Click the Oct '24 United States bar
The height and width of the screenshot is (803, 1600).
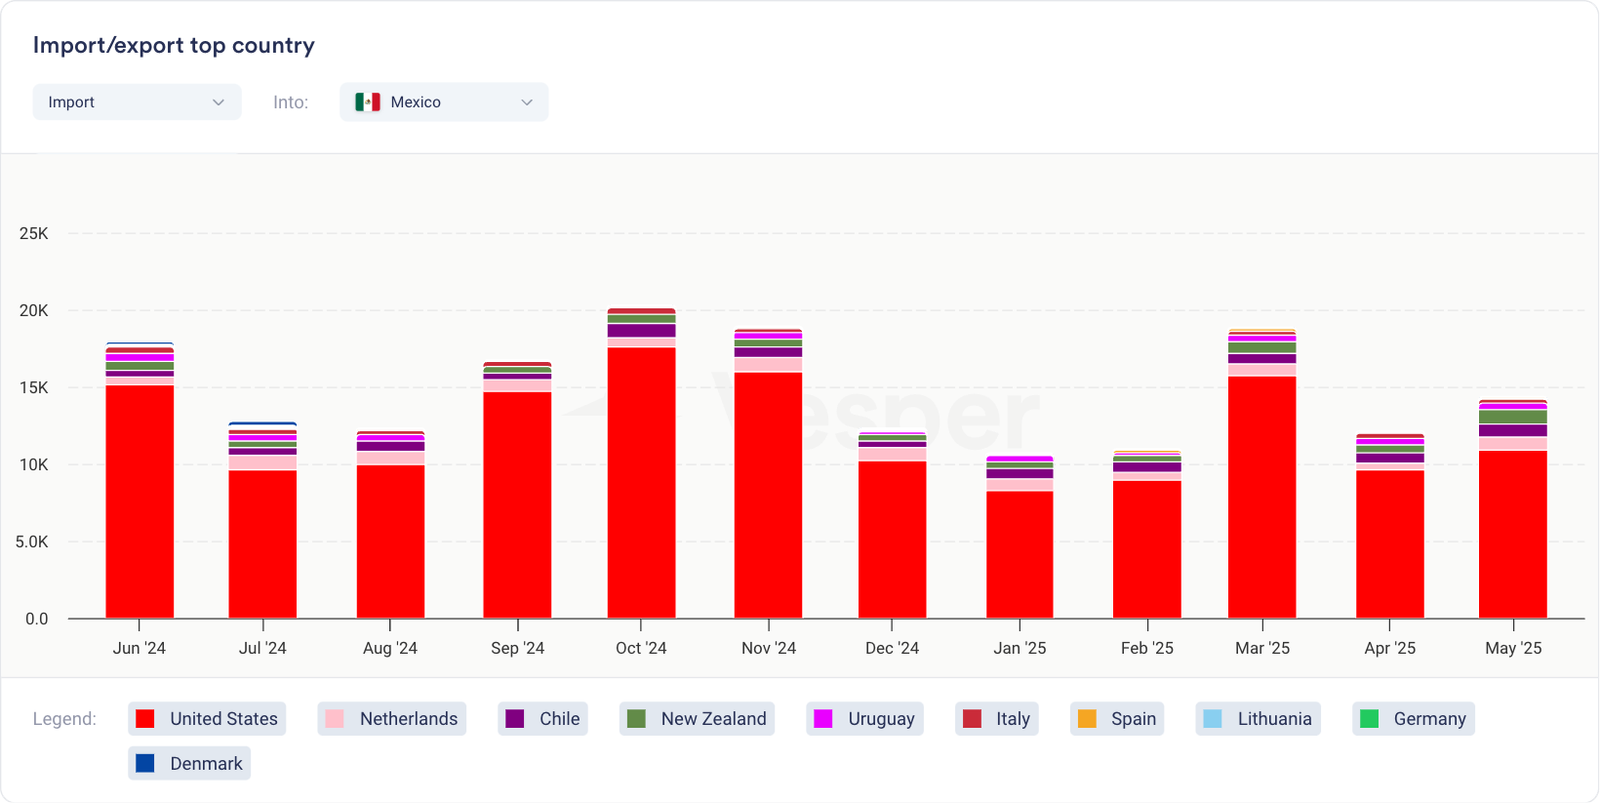coord(641,482)
